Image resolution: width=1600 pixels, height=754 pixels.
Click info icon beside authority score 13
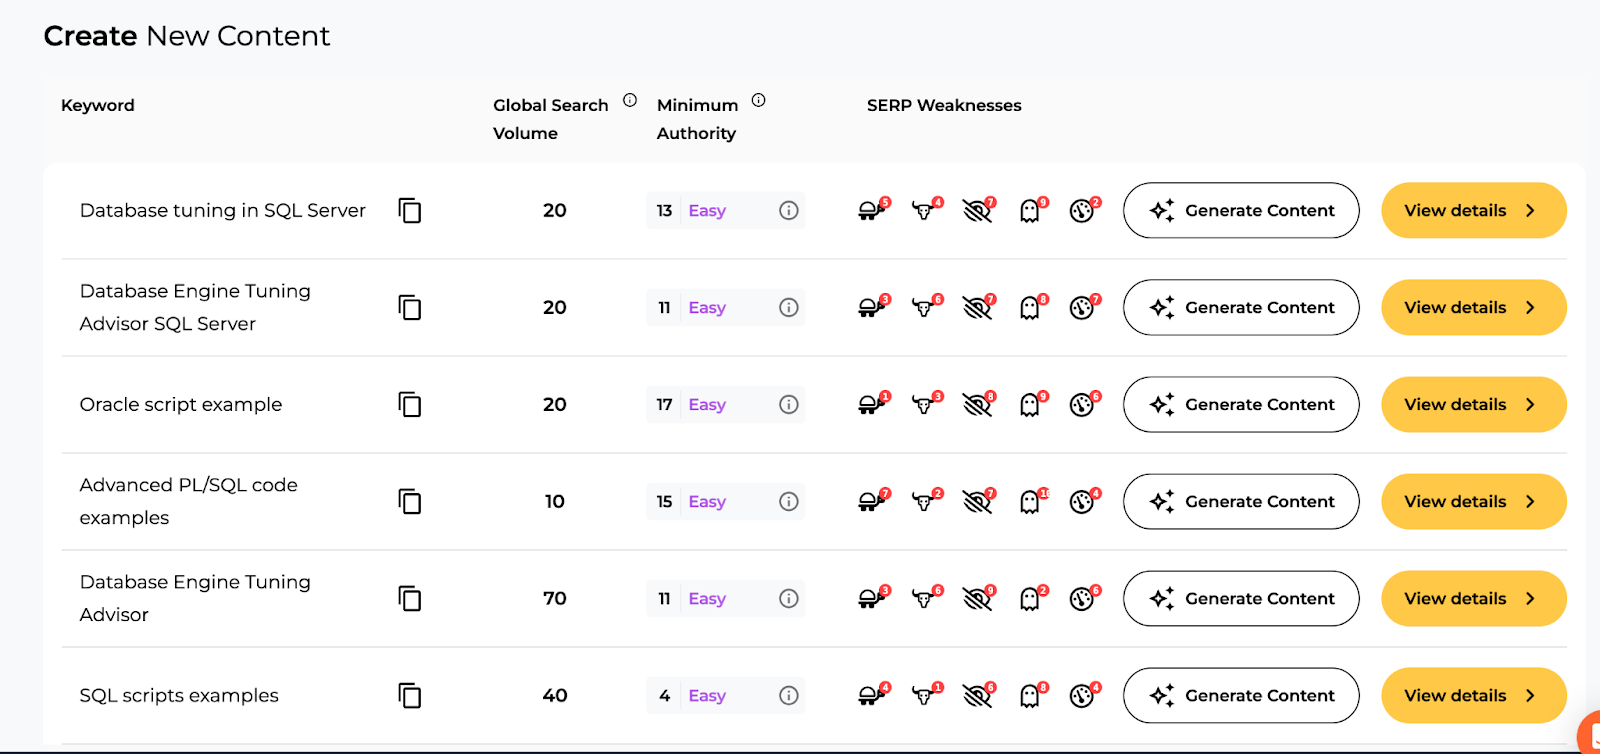tap(789, 211)
